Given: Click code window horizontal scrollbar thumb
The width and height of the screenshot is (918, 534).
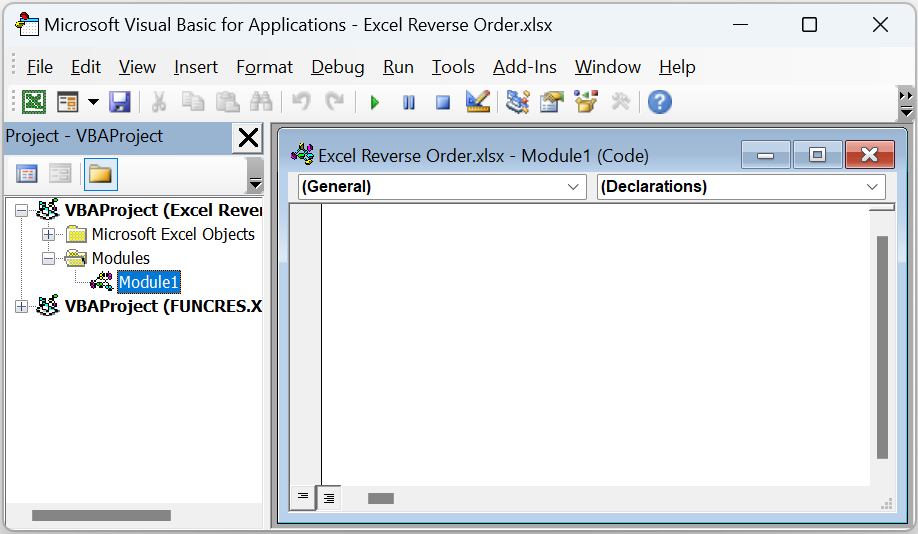Looking at the screenshot, I should pos(381,498).
